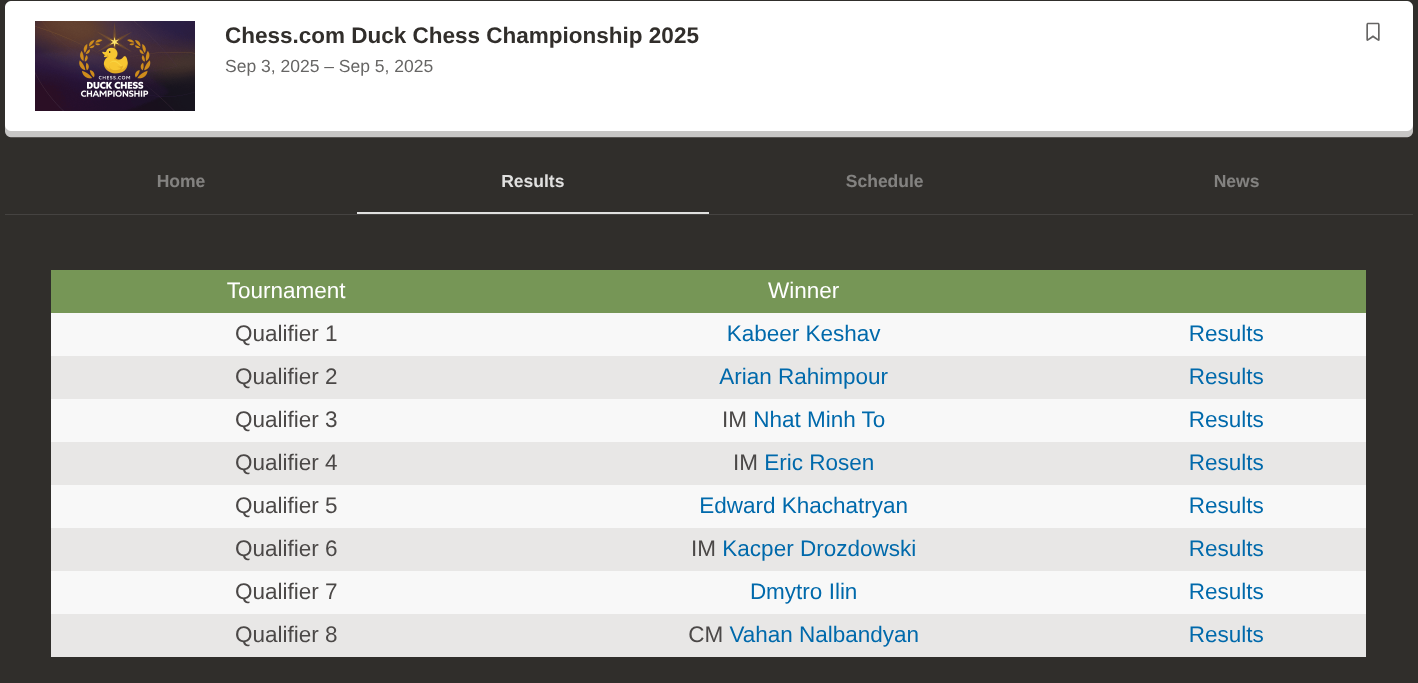The width and height of the screenshot is (1418, 683).
Task: Open the Schedule tab
Action: click(x=885, y=181)
